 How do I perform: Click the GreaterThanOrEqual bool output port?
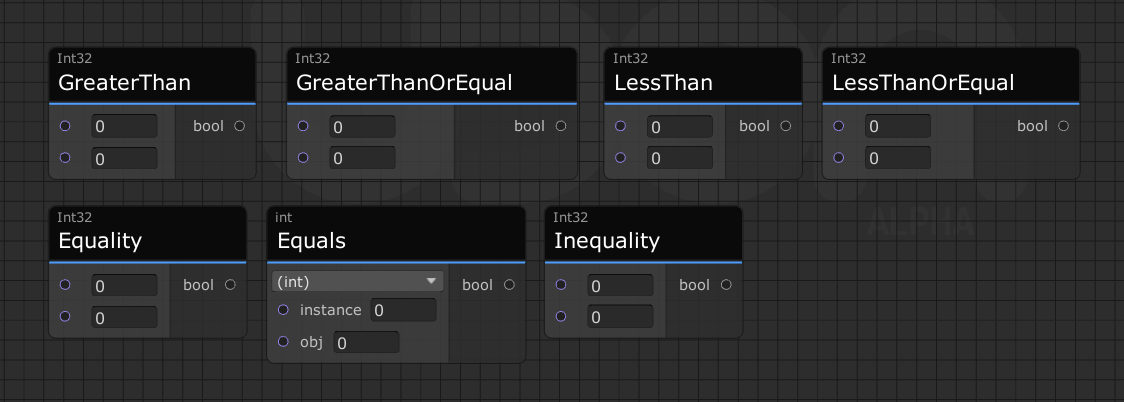(x=560, y=126)
